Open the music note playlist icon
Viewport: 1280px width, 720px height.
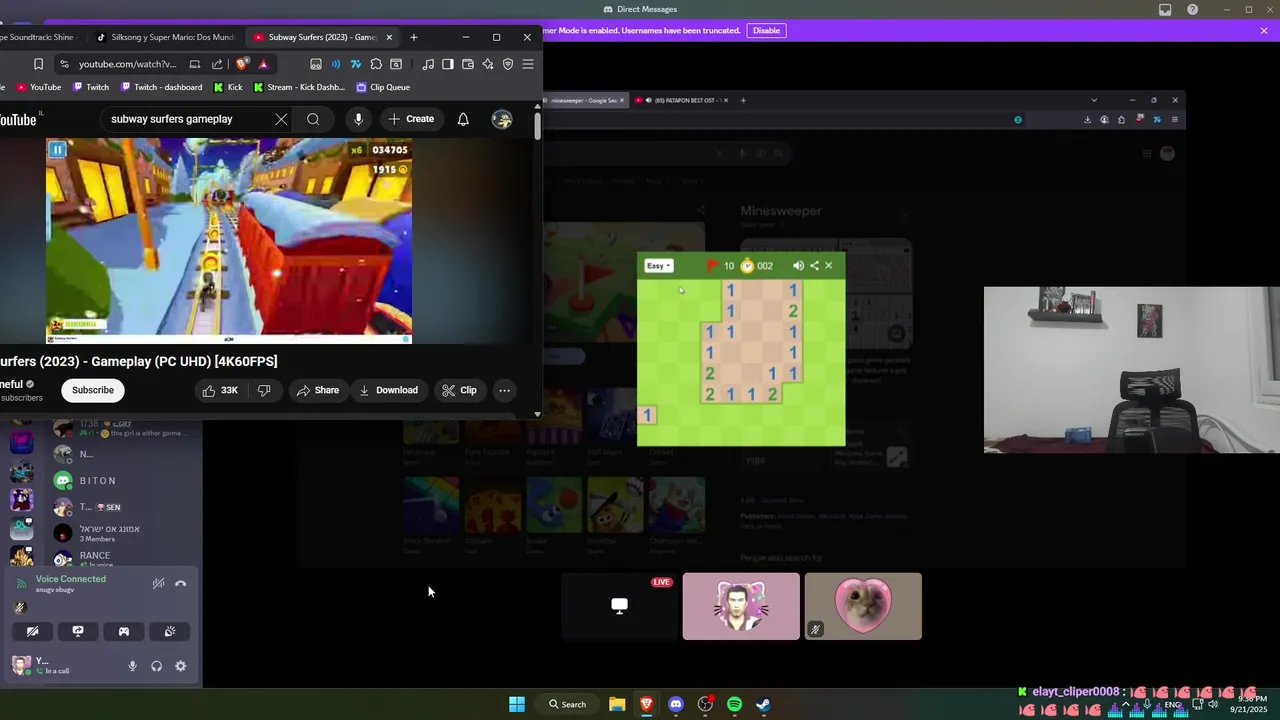point(428,64)
